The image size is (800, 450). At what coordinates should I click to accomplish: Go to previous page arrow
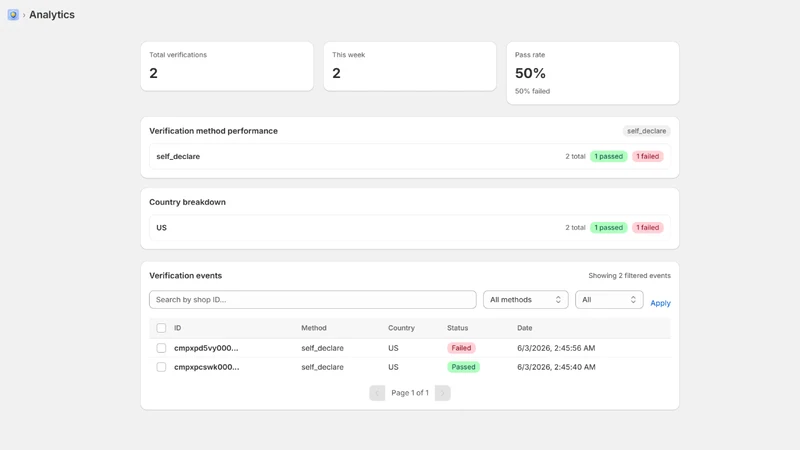pyautogui.click(x=377, y=393)
